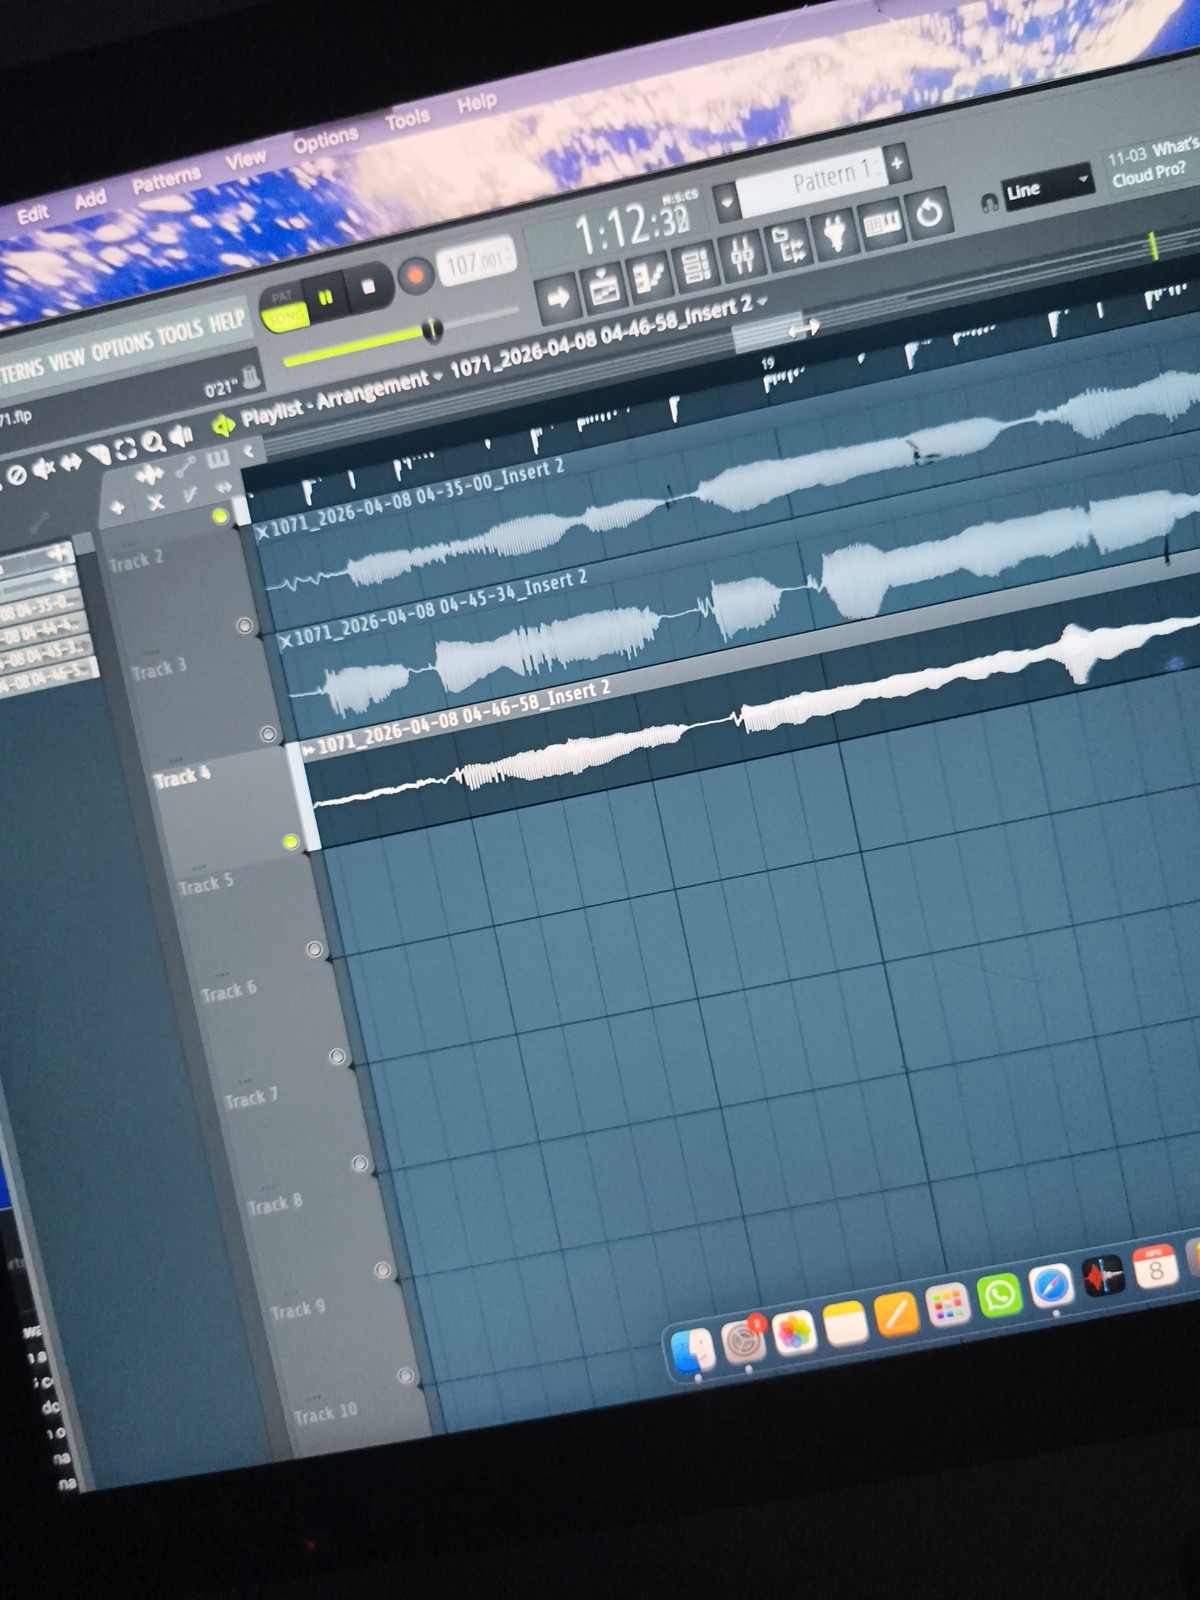The height and width of the screenshot is (1600, 1200).
Task: Open the Options menu in macOS menu bar
Action: tap(325, 140)
